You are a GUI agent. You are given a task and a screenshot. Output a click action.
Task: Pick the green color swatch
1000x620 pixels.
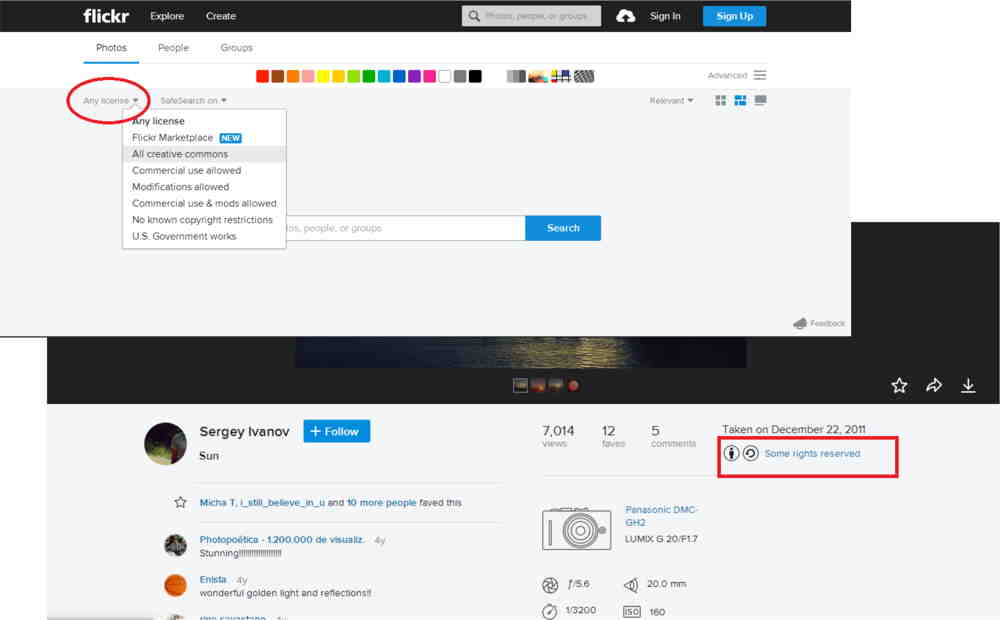pos(369,77)
